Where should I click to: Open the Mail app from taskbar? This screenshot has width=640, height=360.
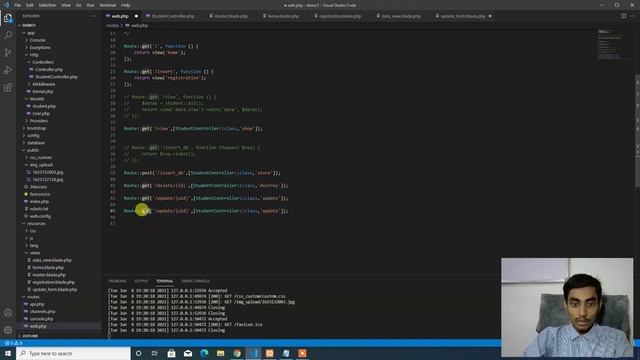click(188, 353)
